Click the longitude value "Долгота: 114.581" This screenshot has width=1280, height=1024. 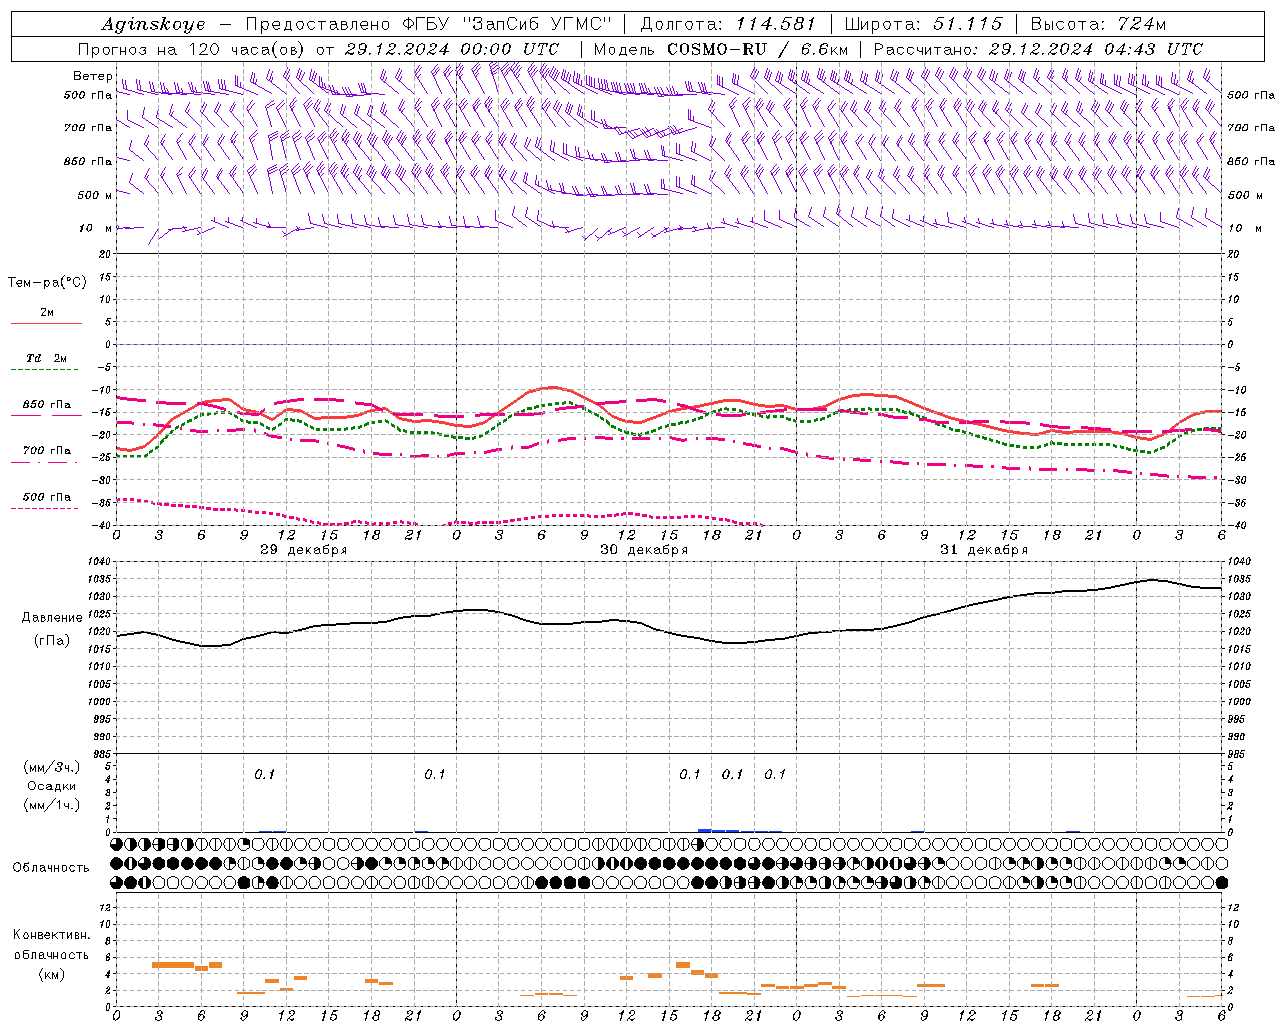(728, 24)
